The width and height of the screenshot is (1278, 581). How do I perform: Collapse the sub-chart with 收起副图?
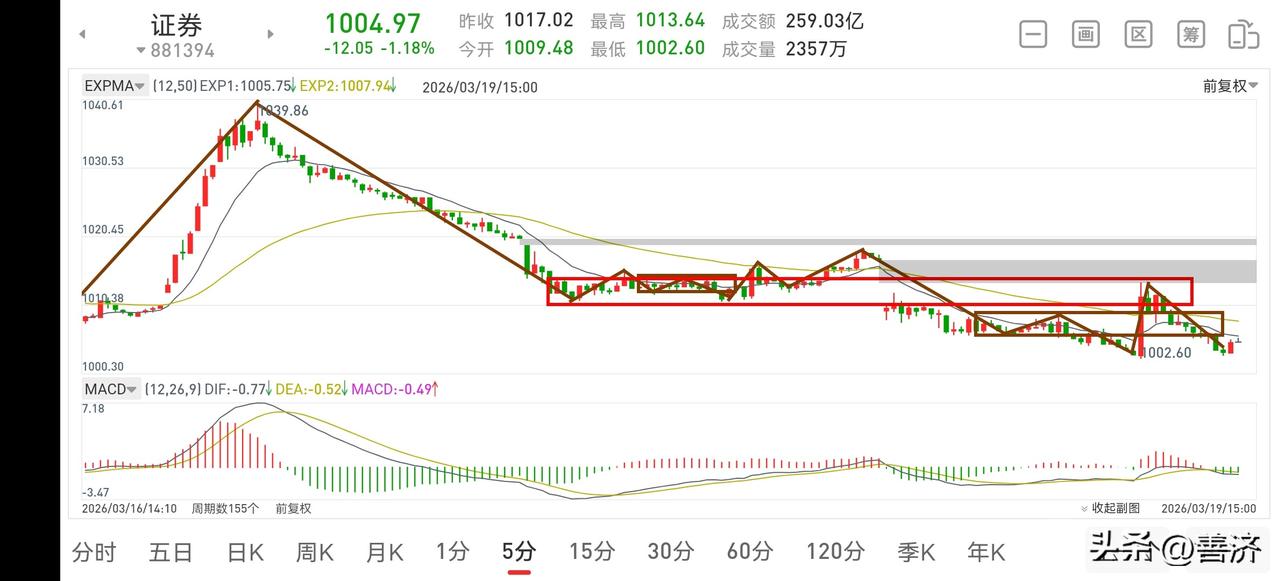[x=1110, y=508]
